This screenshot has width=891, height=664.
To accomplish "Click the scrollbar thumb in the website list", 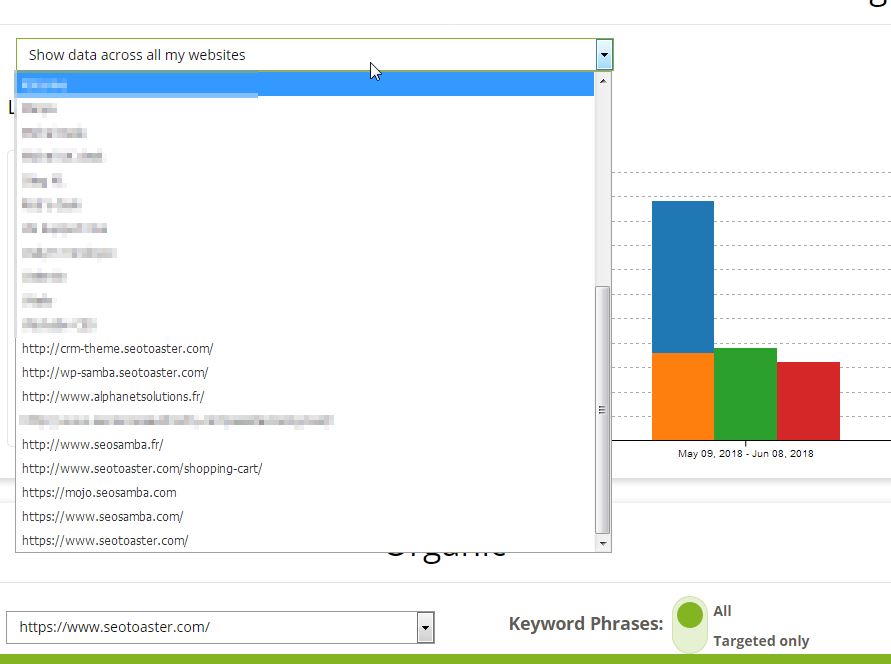I will coord(602,410).
